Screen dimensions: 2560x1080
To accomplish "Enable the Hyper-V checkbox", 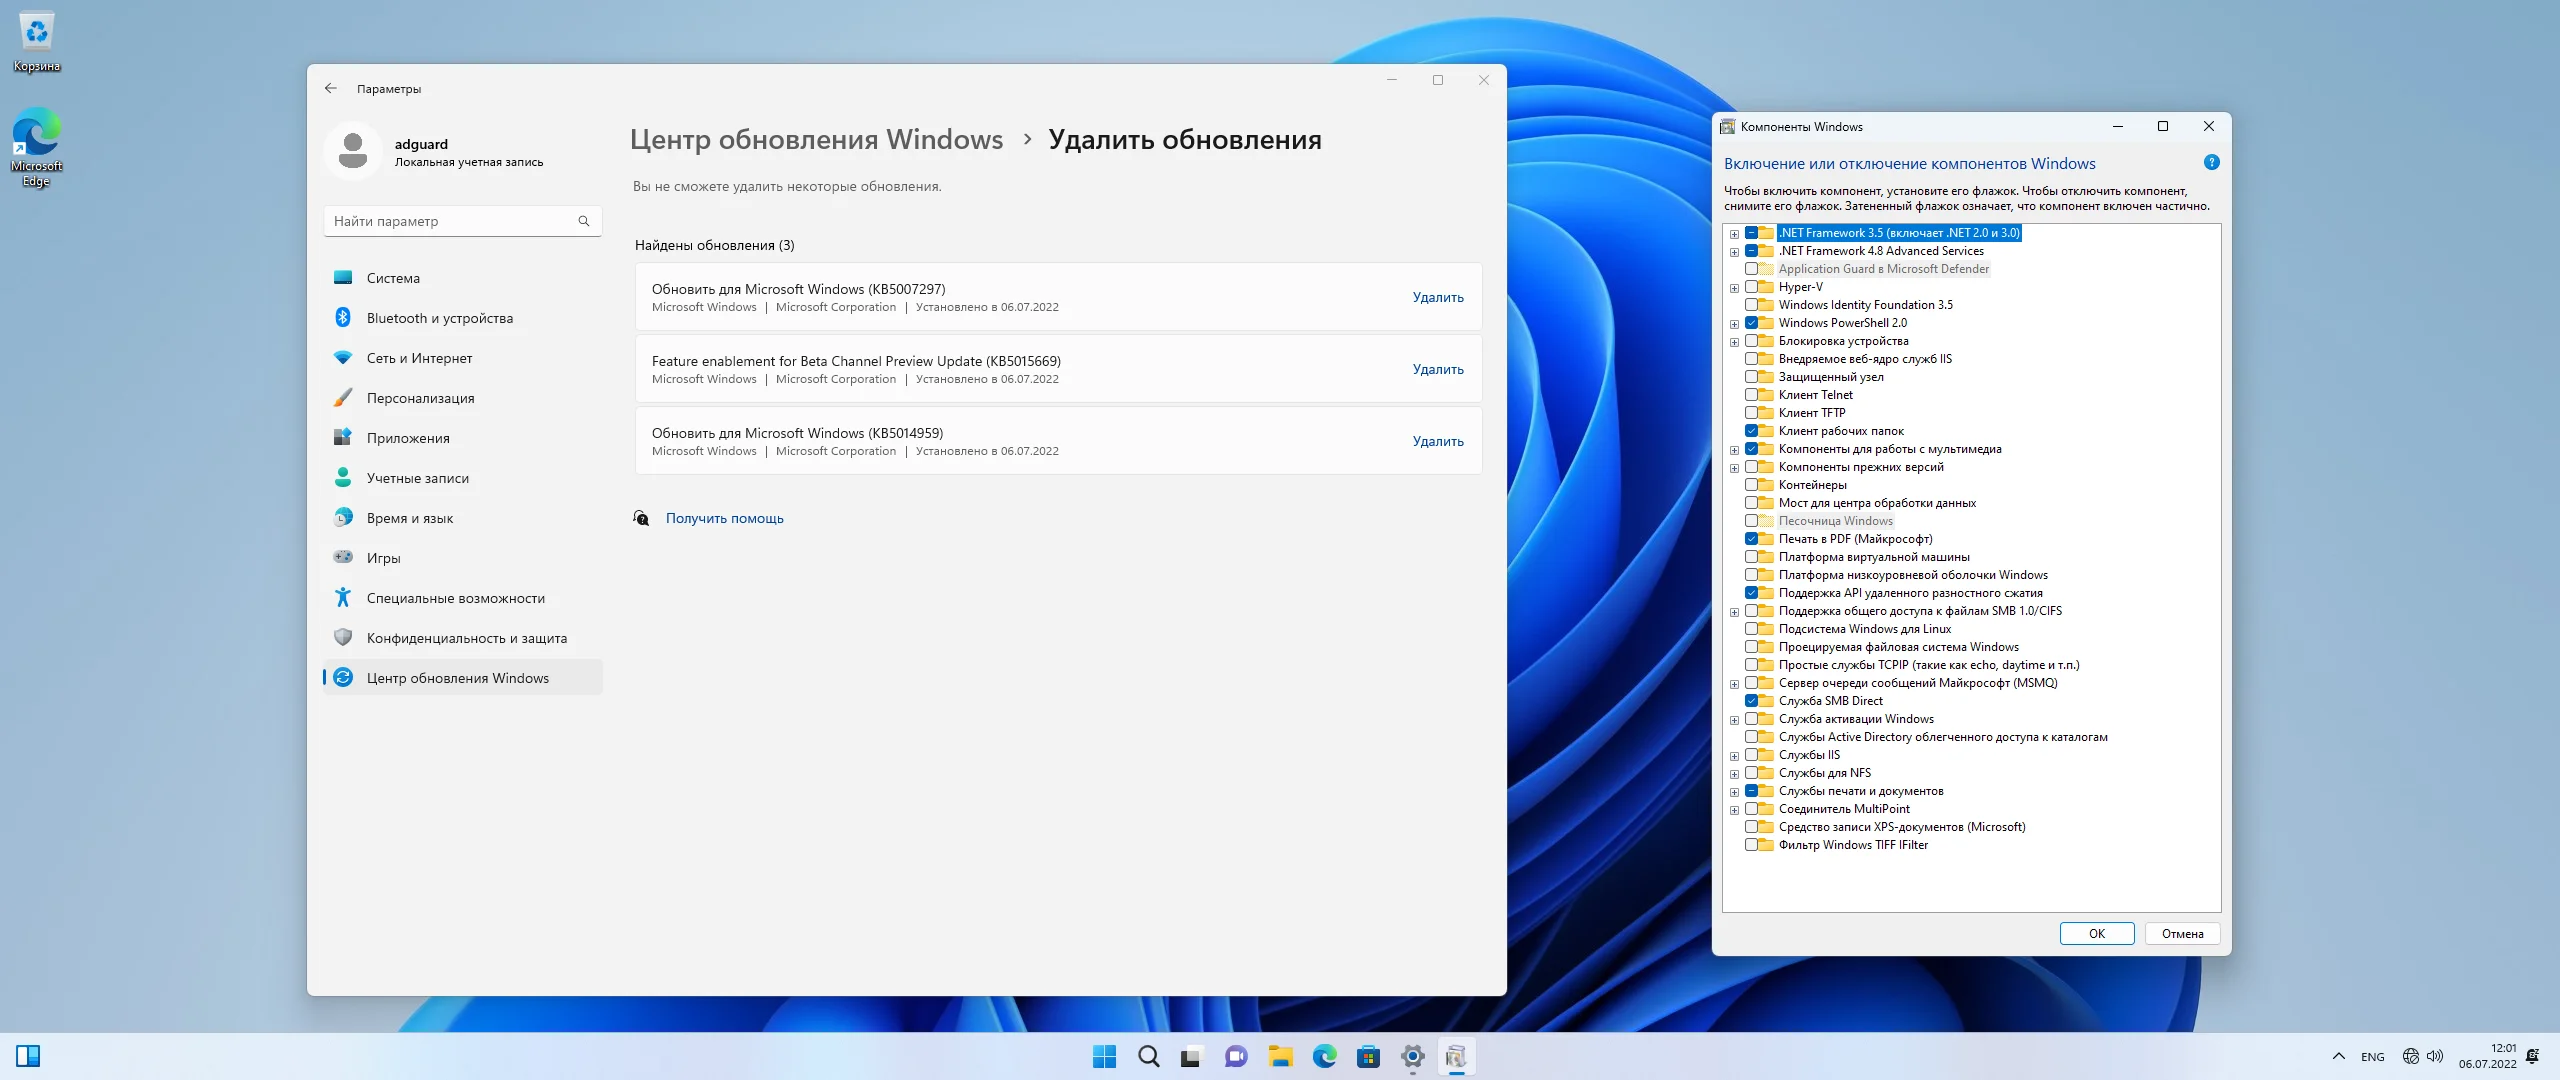I will (1751, 287).
